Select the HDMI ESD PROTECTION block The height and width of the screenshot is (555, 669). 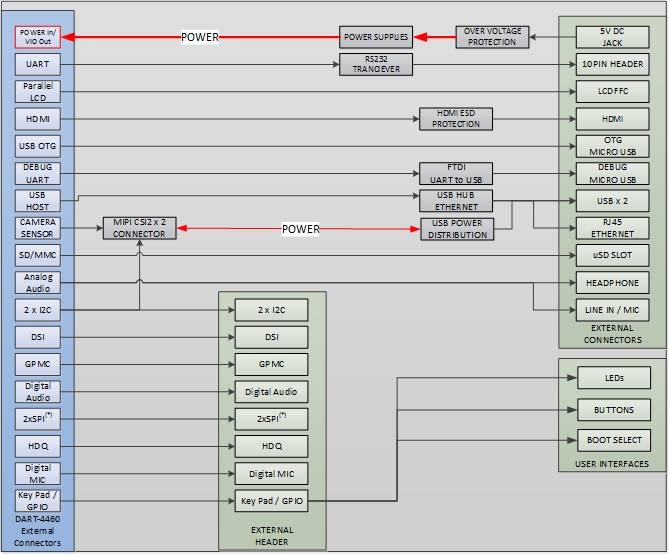pyautogui.click(x=456, y=119)
